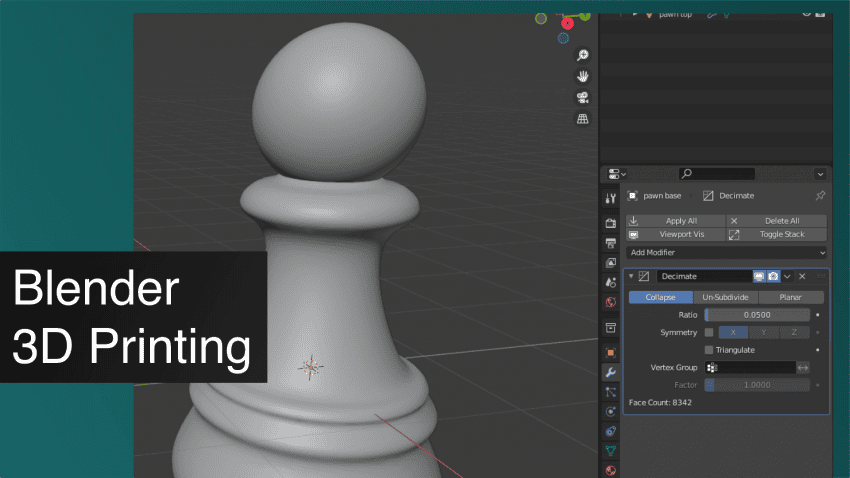Switch to Un-Subdivide decimate mode
This screenshot has width=850, height=478.
click(725, 297)
